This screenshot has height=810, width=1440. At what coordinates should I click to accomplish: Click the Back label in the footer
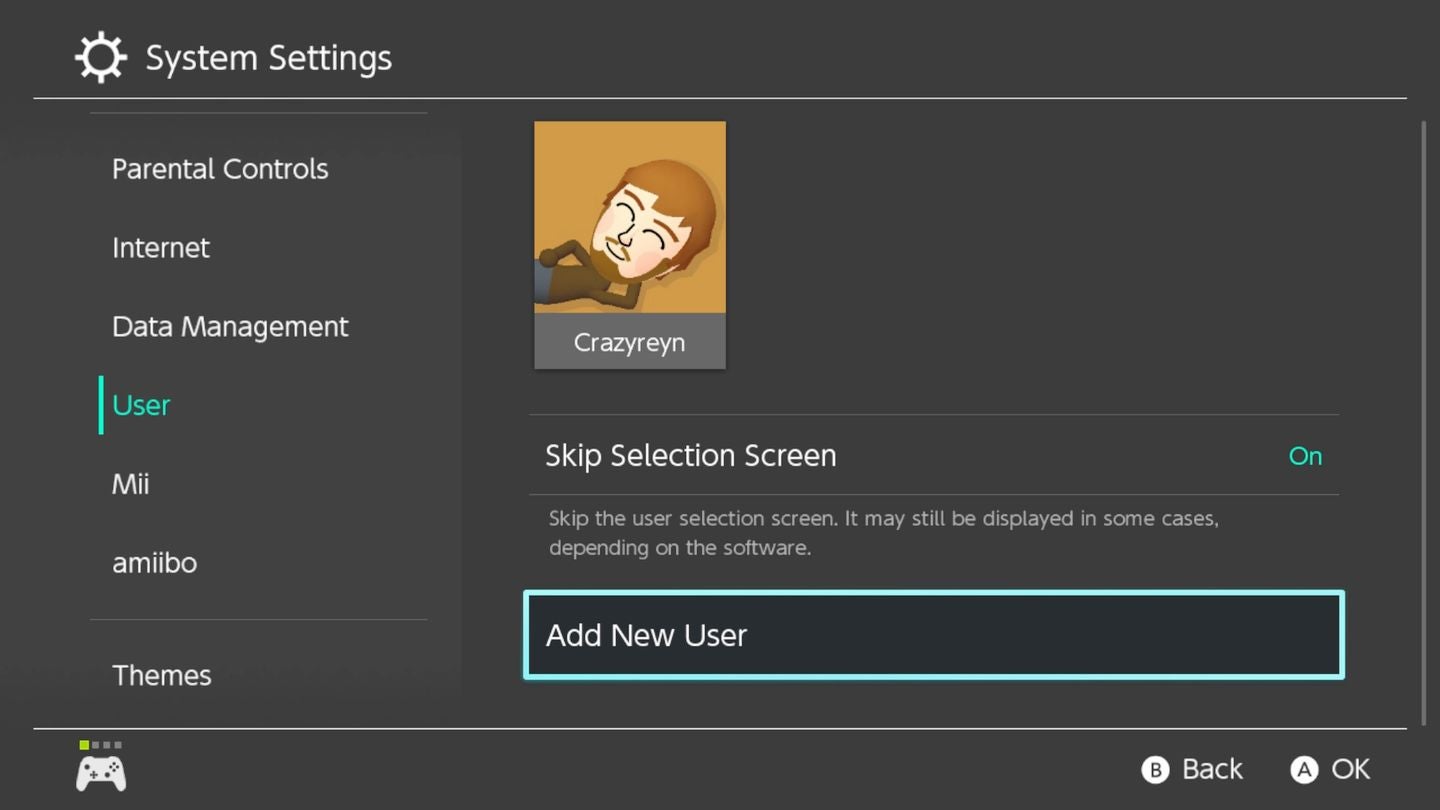(1211, 769)
